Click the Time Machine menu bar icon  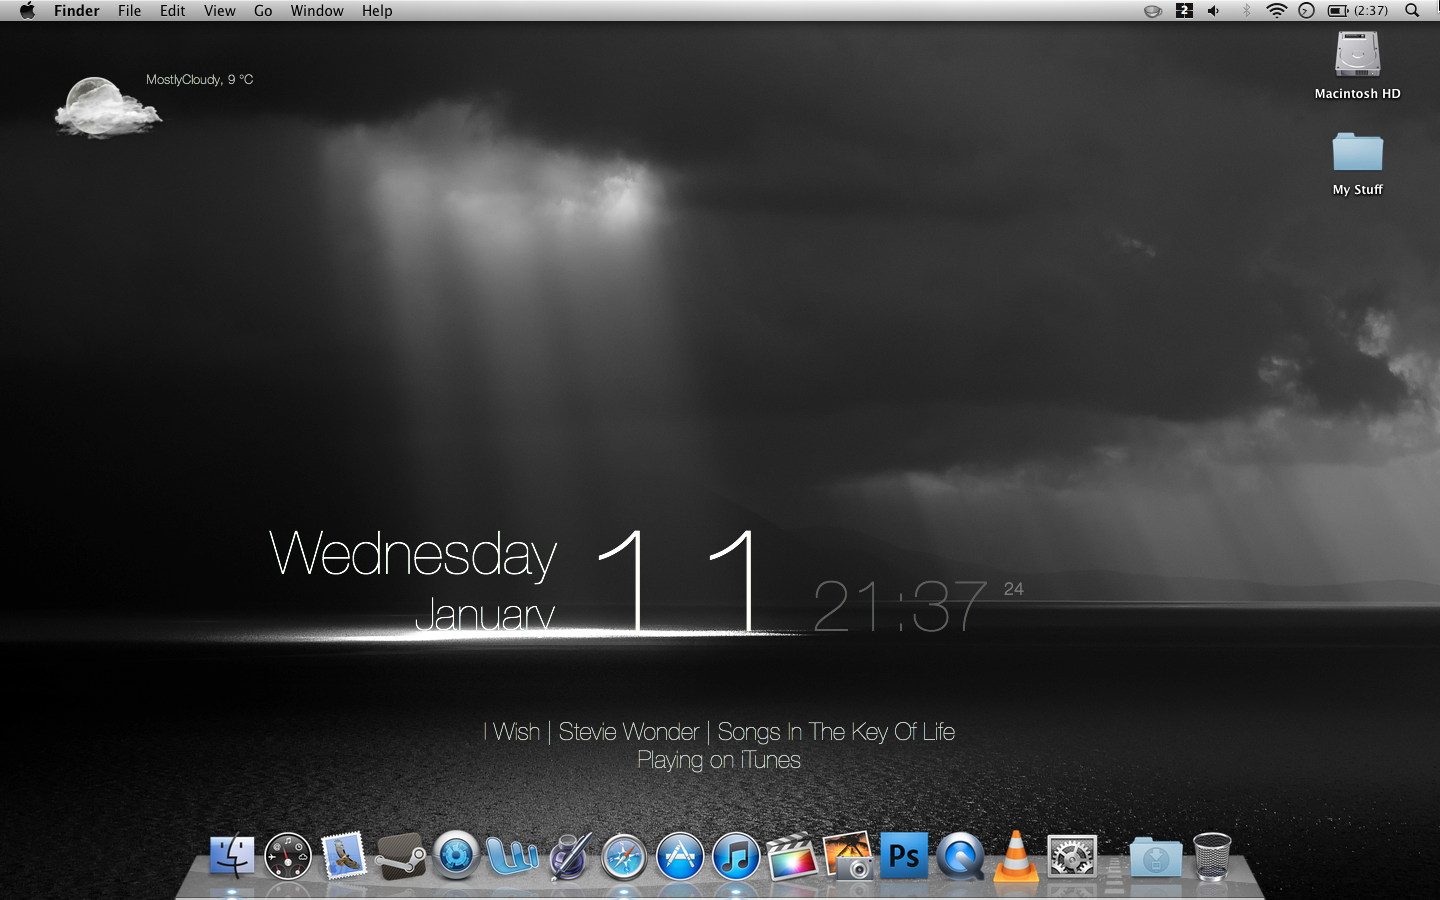(x=1306, y=11)
